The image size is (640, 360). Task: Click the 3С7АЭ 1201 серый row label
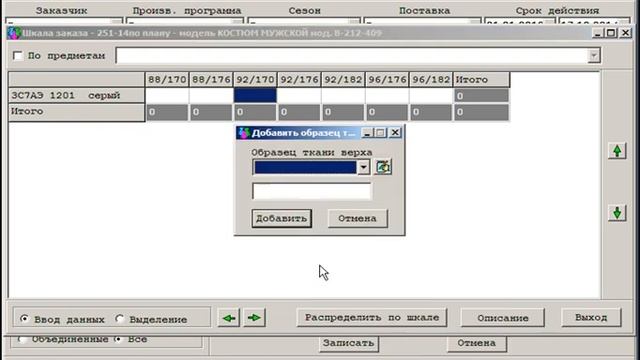[x=77, y=96]
